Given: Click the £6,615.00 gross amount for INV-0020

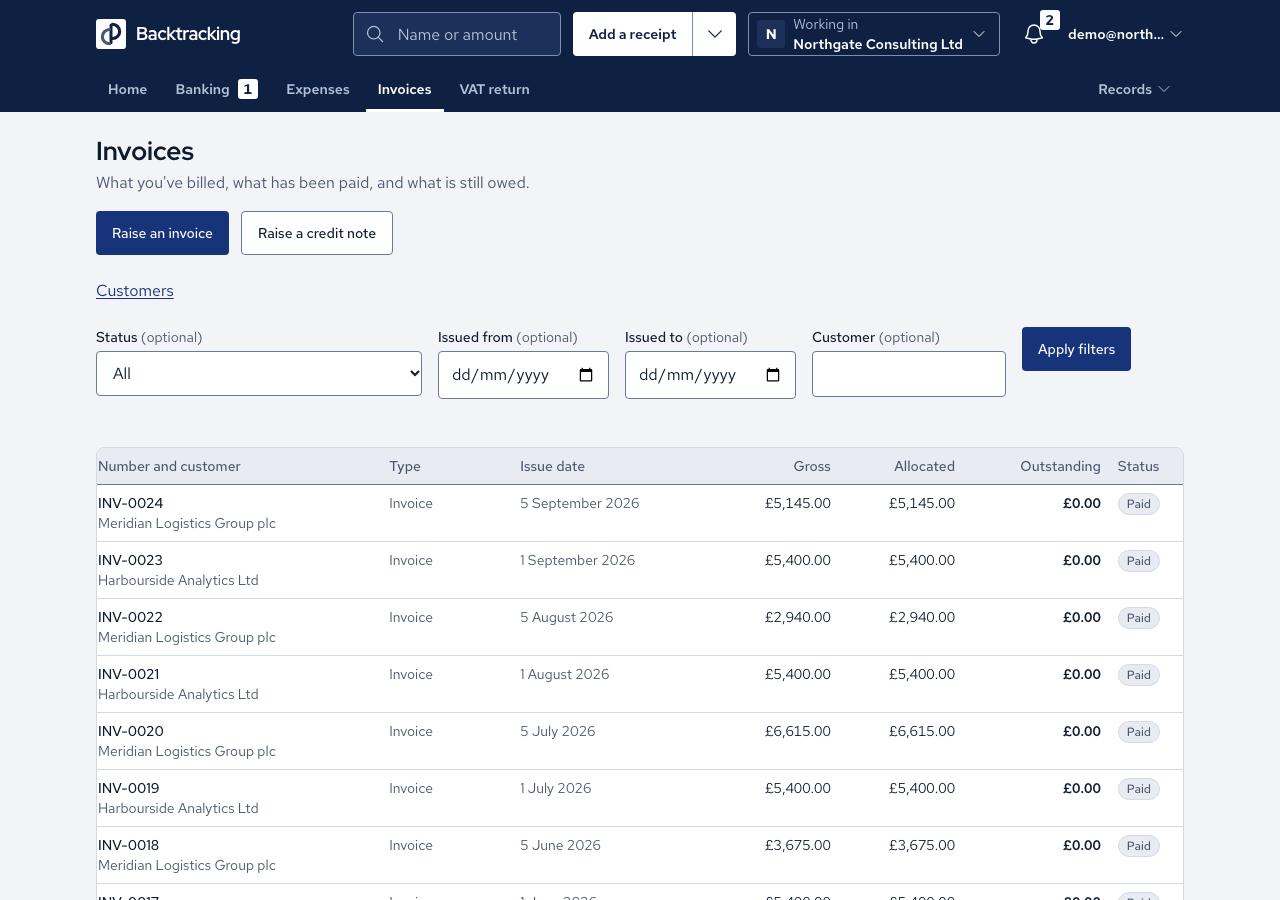Looking at the screenshot, I should 798,731.
